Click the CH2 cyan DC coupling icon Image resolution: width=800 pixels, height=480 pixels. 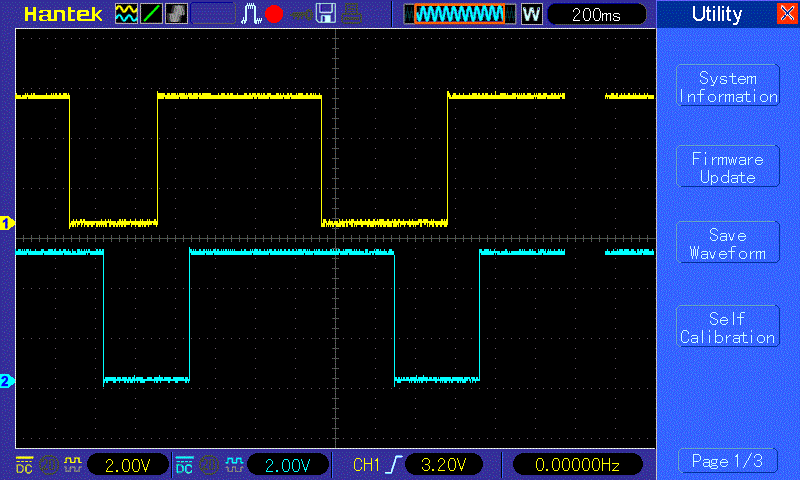pos(184,465)
